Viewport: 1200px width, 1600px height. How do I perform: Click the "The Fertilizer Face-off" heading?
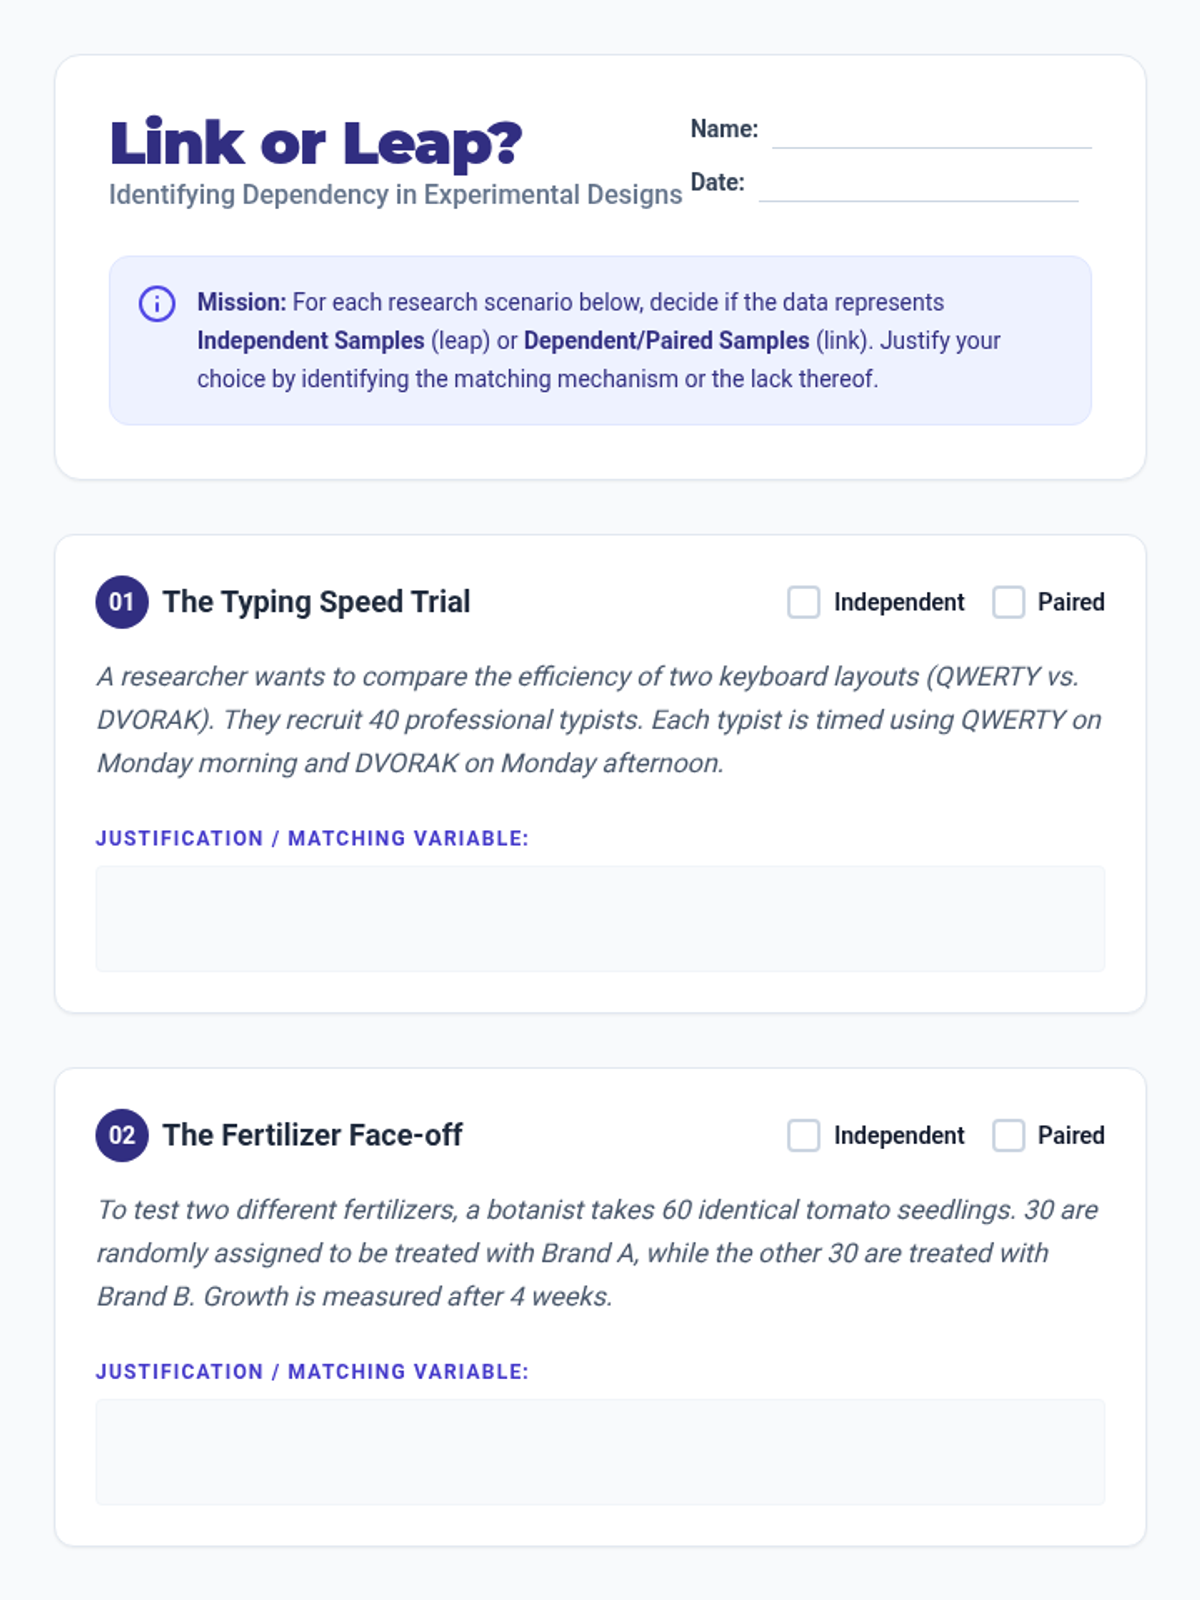(312, 1135)
